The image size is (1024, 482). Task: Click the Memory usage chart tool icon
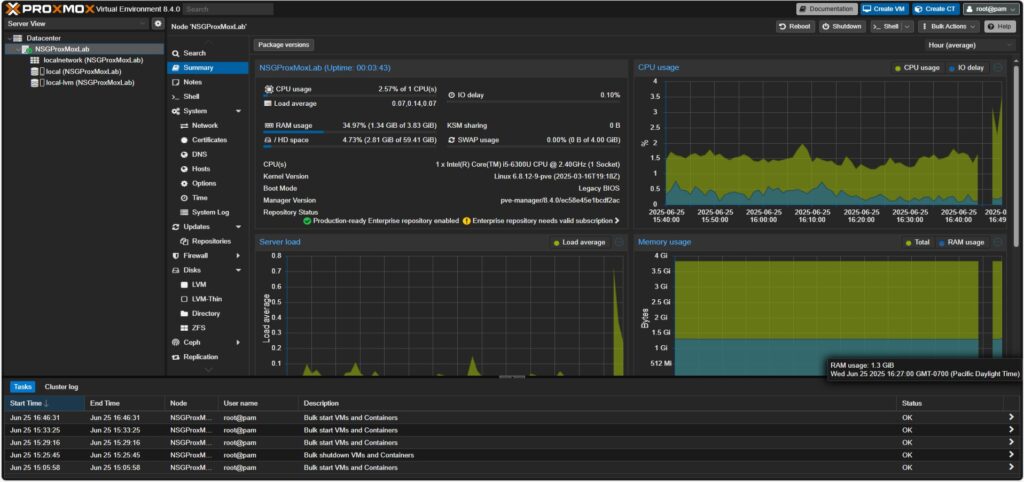coord(998,242)
